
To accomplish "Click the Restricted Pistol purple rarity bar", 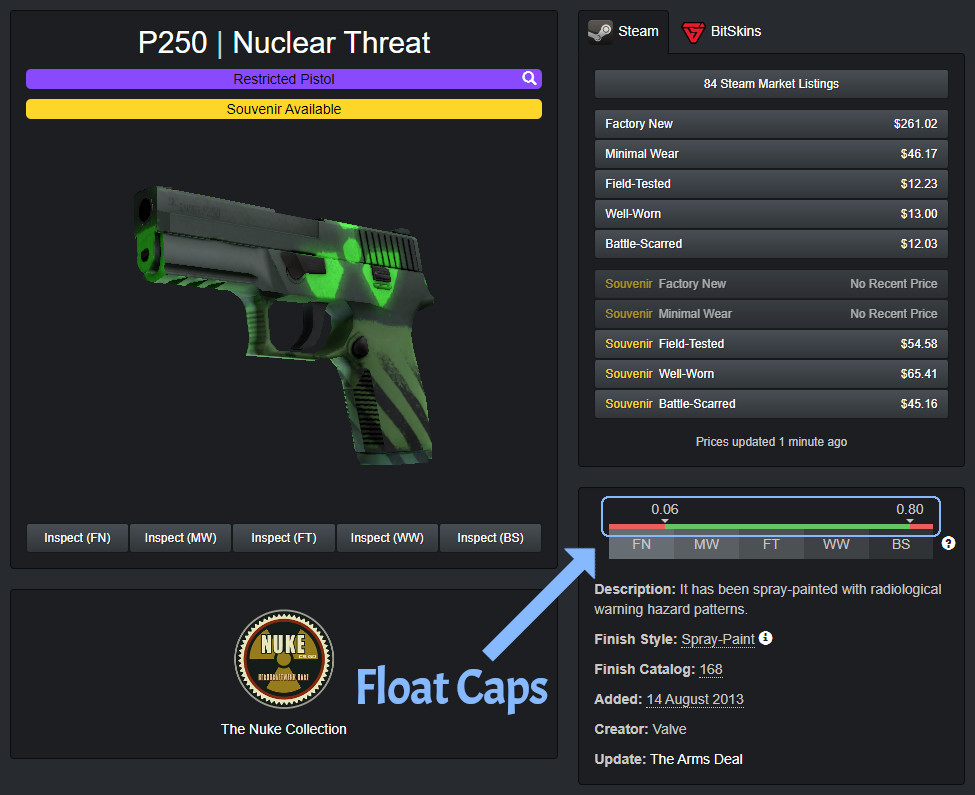I will click(284, 79).
